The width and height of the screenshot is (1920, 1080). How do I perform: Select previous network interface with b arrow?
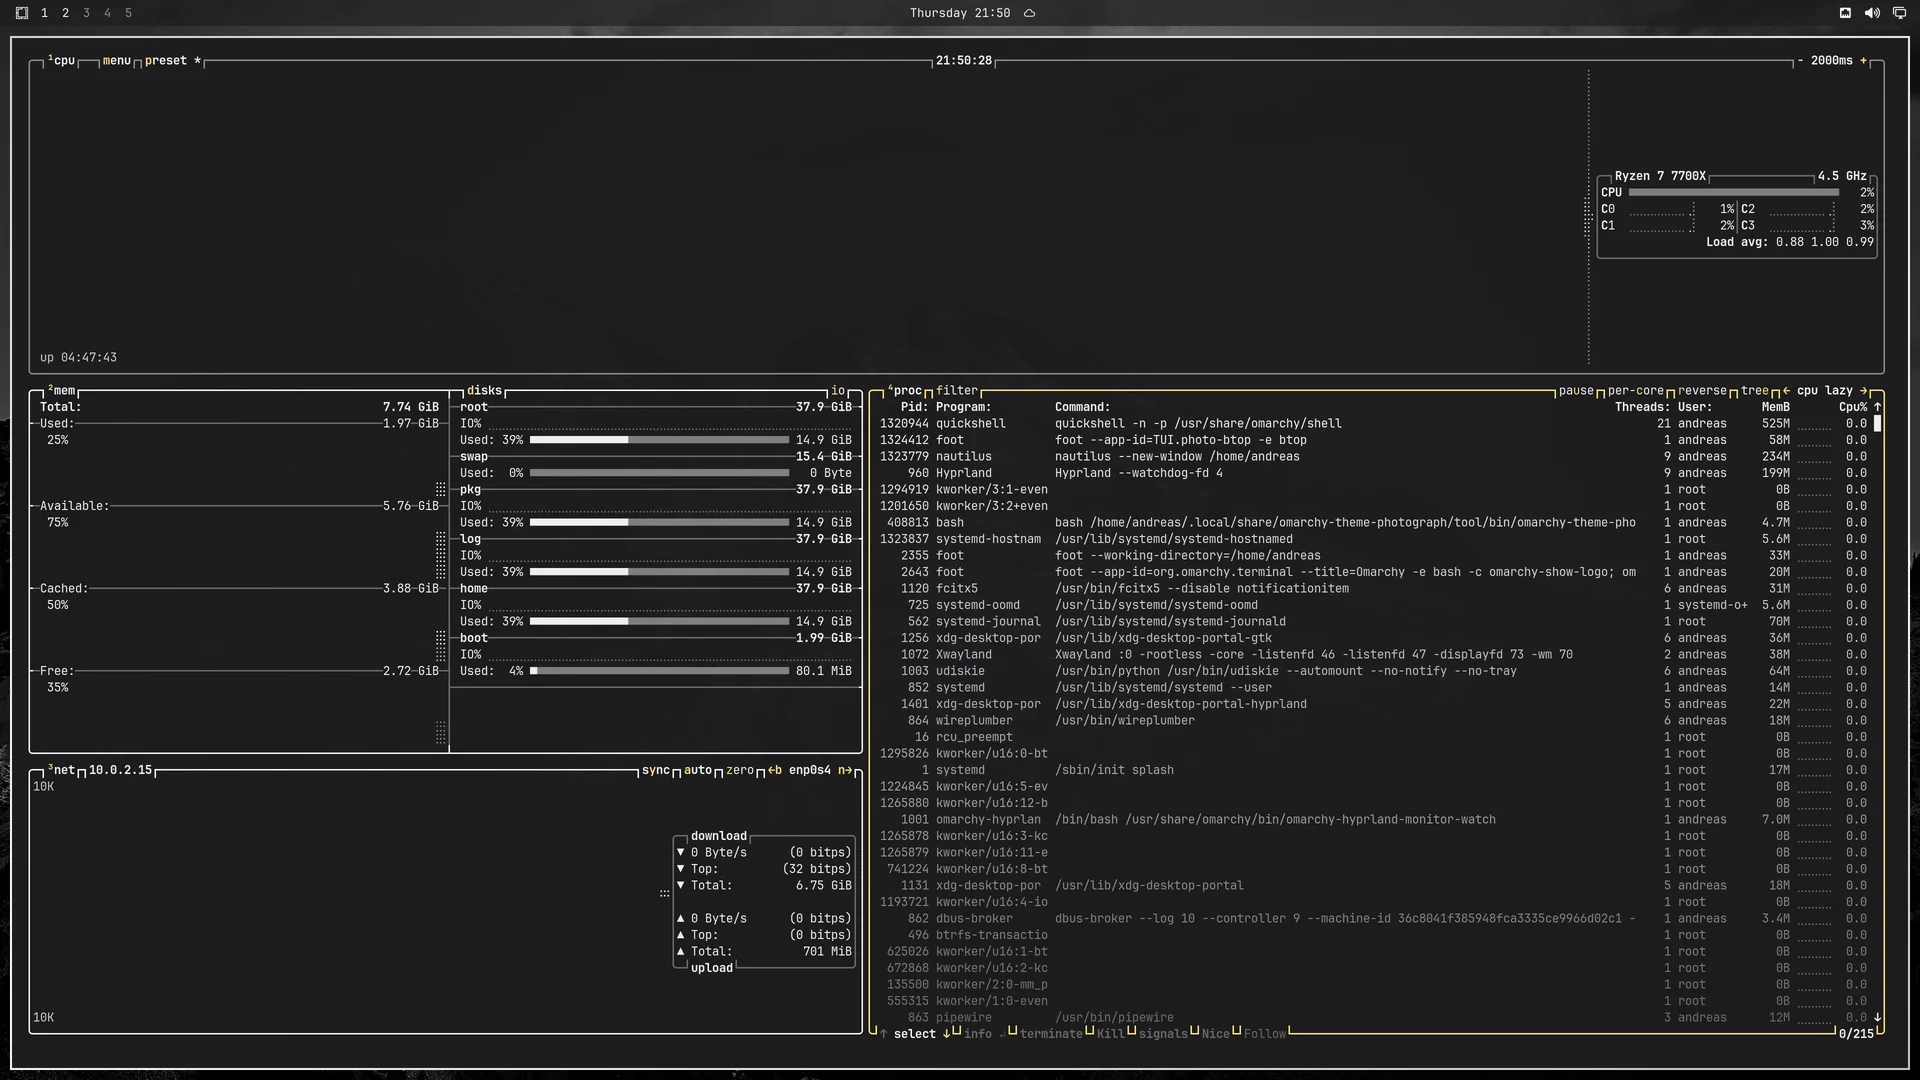(x=775, y=770)
